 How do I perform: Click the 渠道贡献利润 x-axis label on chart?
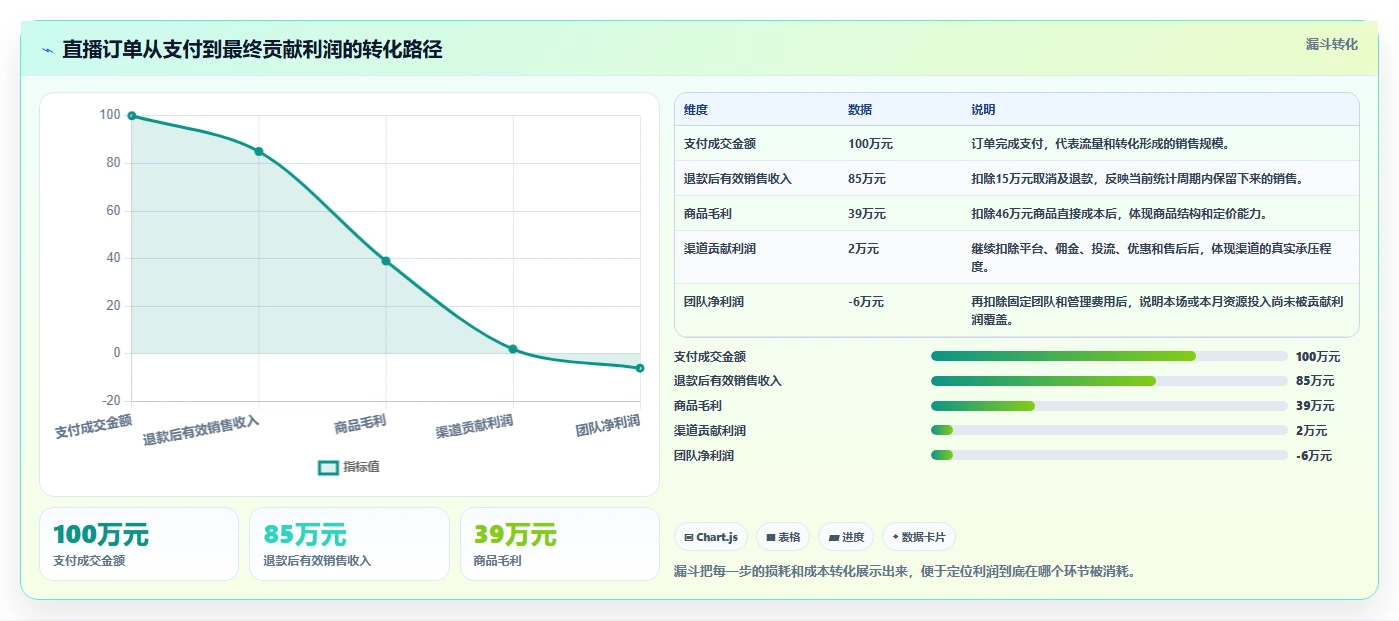pos(475,428)
